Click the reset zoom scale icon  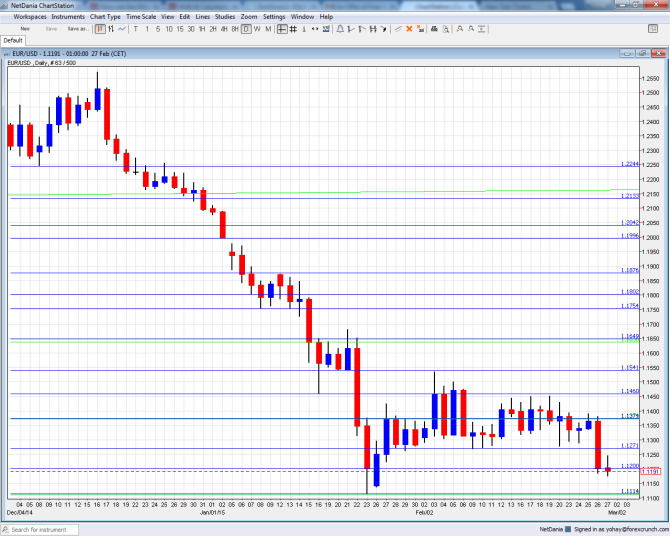[x=482, y=29]
